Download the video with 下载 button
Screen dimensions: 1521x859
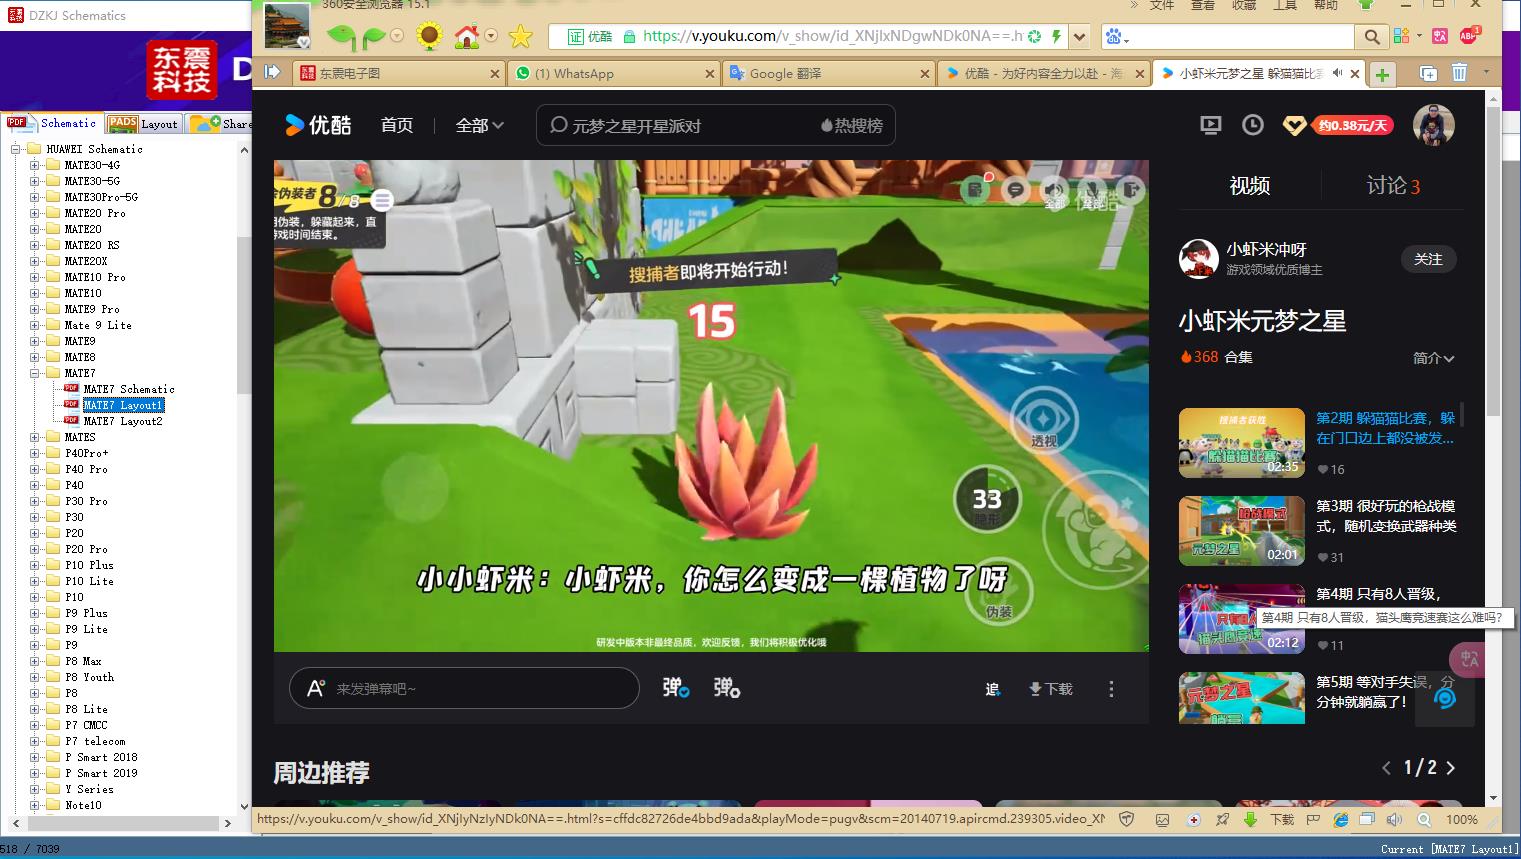1051,689
